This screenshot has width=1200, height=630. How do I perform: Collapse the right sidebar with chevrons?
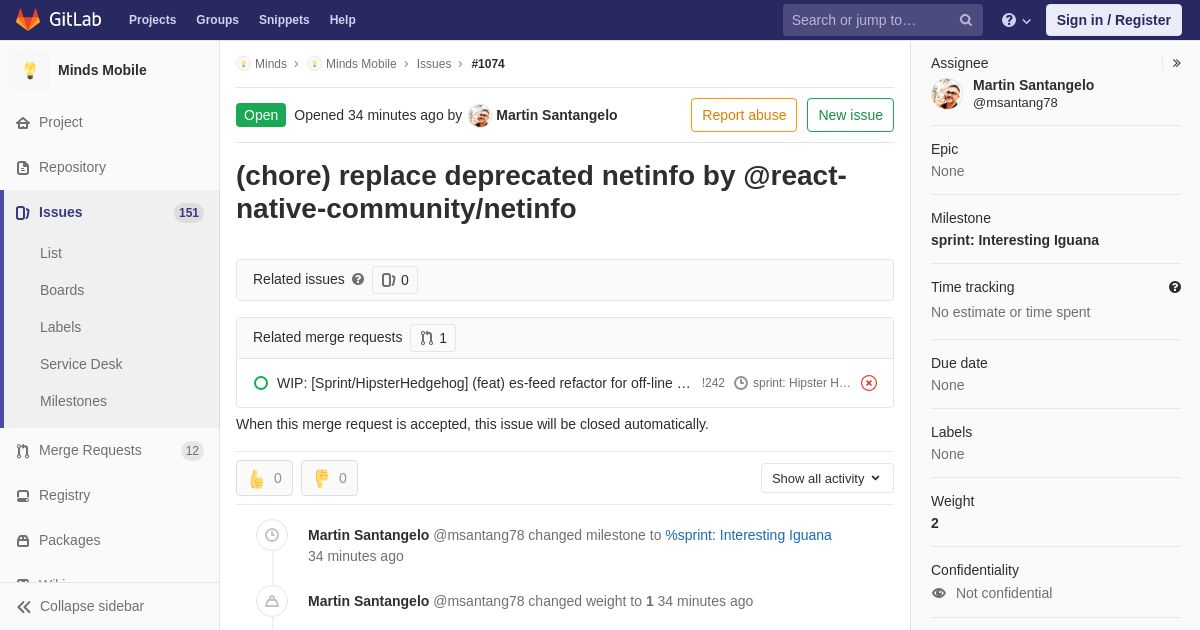(x=1176, y=63)
